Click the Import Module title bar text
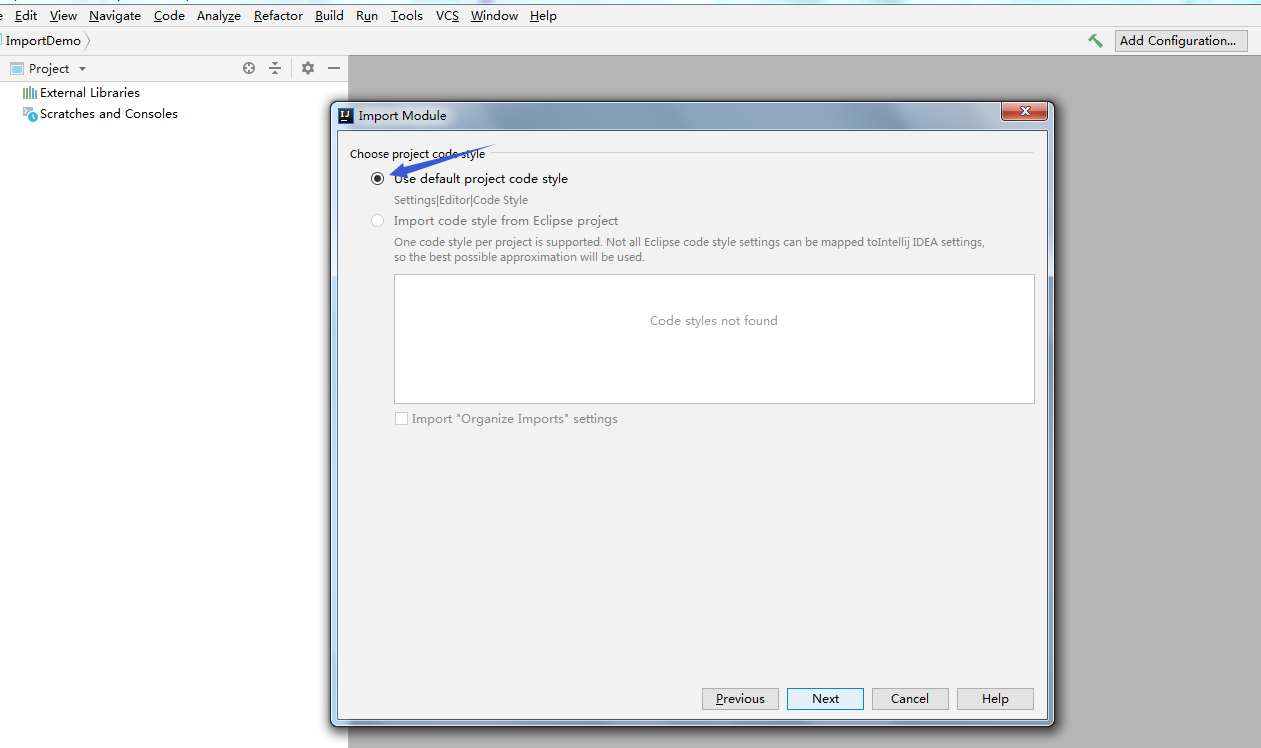The width and height of the screenshot is (1261, 748). point(402,116)
